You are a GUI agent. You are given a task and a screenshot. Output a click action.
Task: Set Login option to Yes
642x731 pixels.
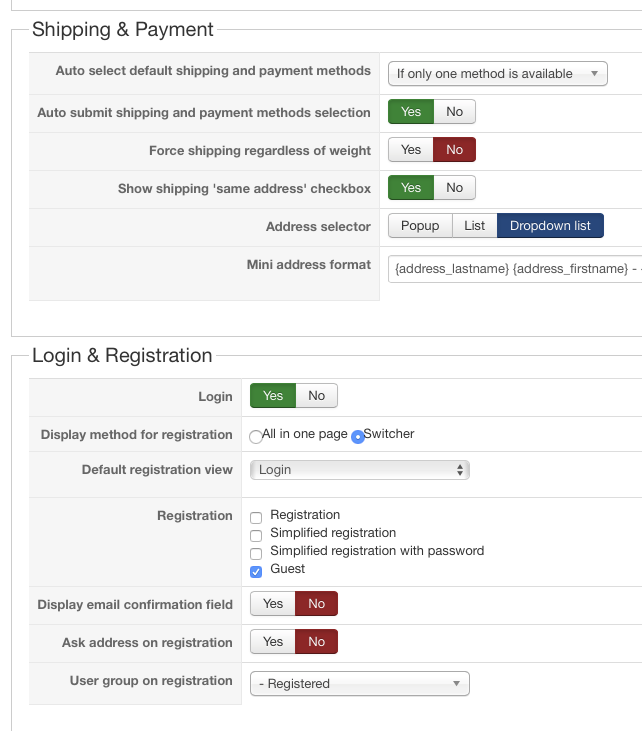pos(273,396)
